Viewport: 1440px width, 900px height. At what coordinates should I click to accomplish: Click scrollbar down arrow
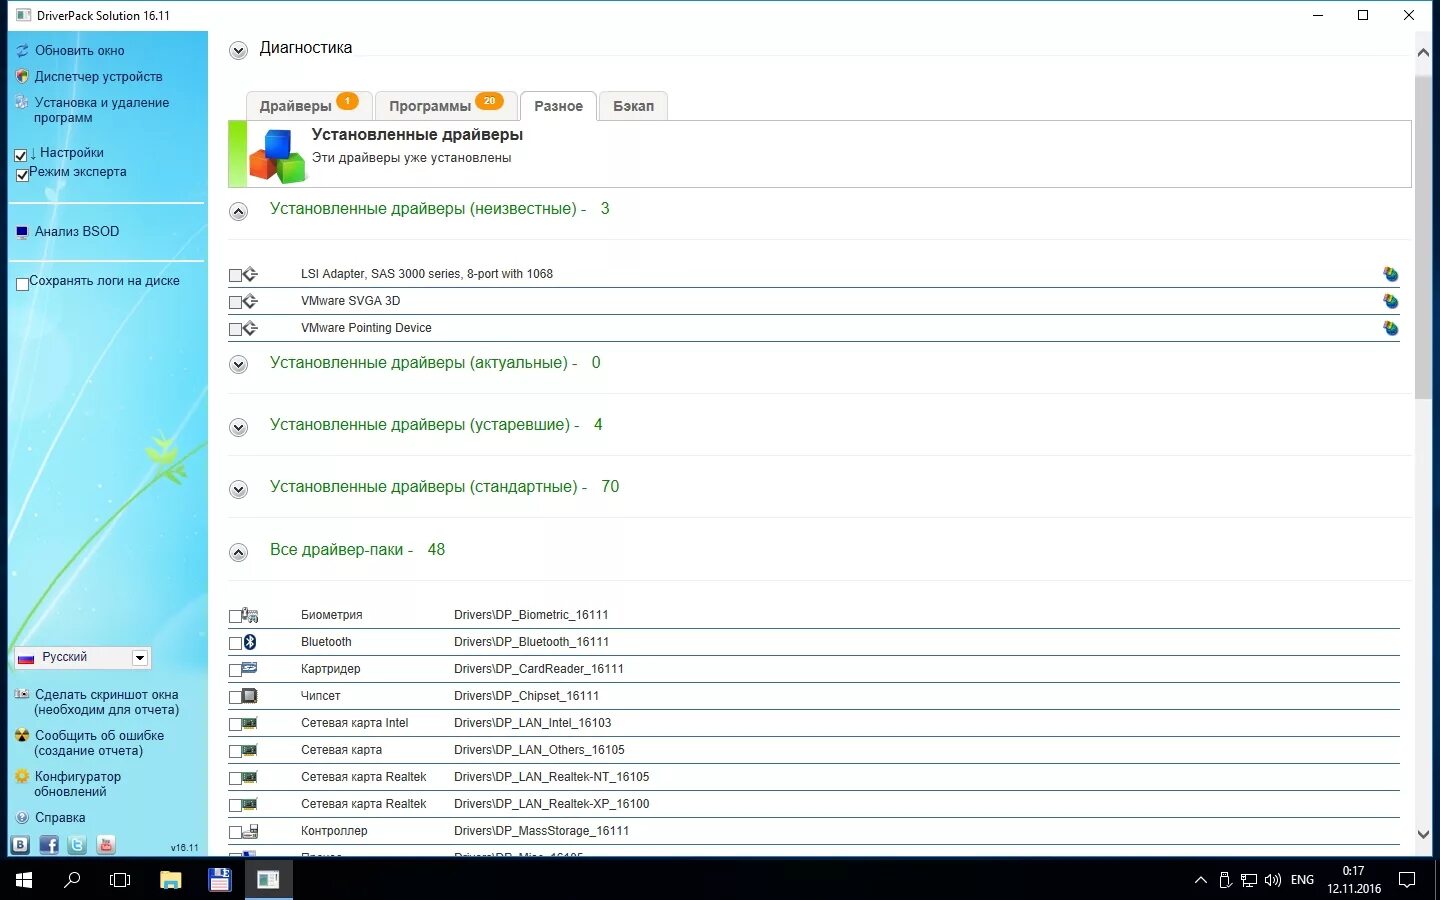(1423, 835)
